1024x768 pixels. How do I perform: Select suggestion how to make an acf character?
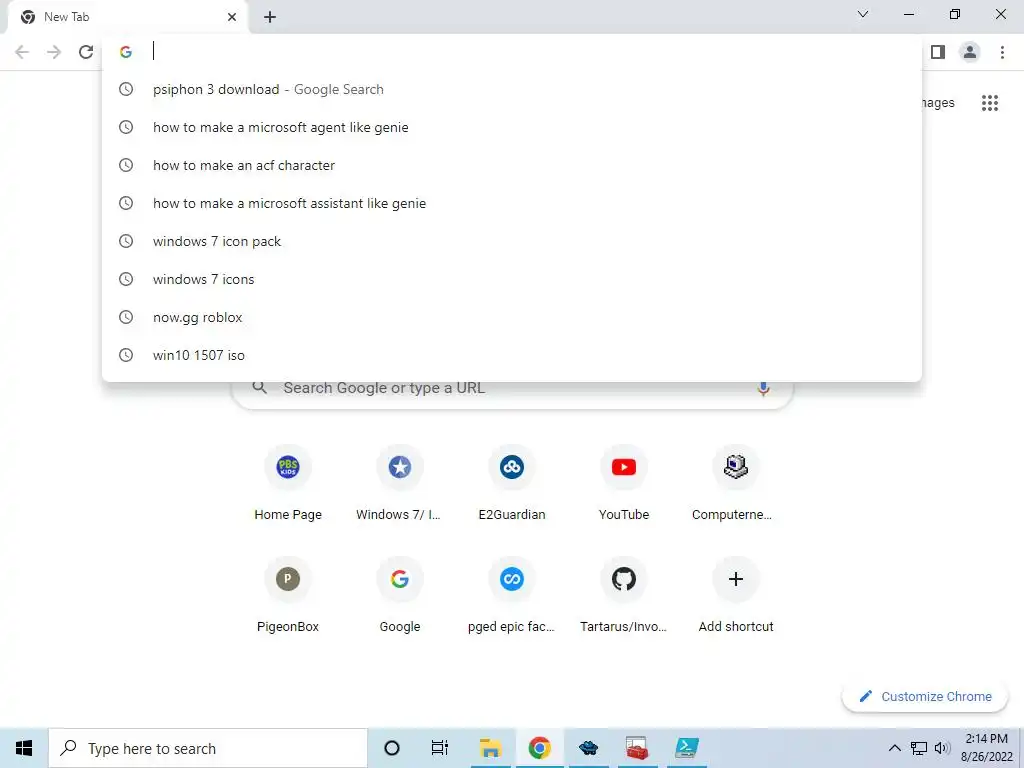tap(512, 165)
